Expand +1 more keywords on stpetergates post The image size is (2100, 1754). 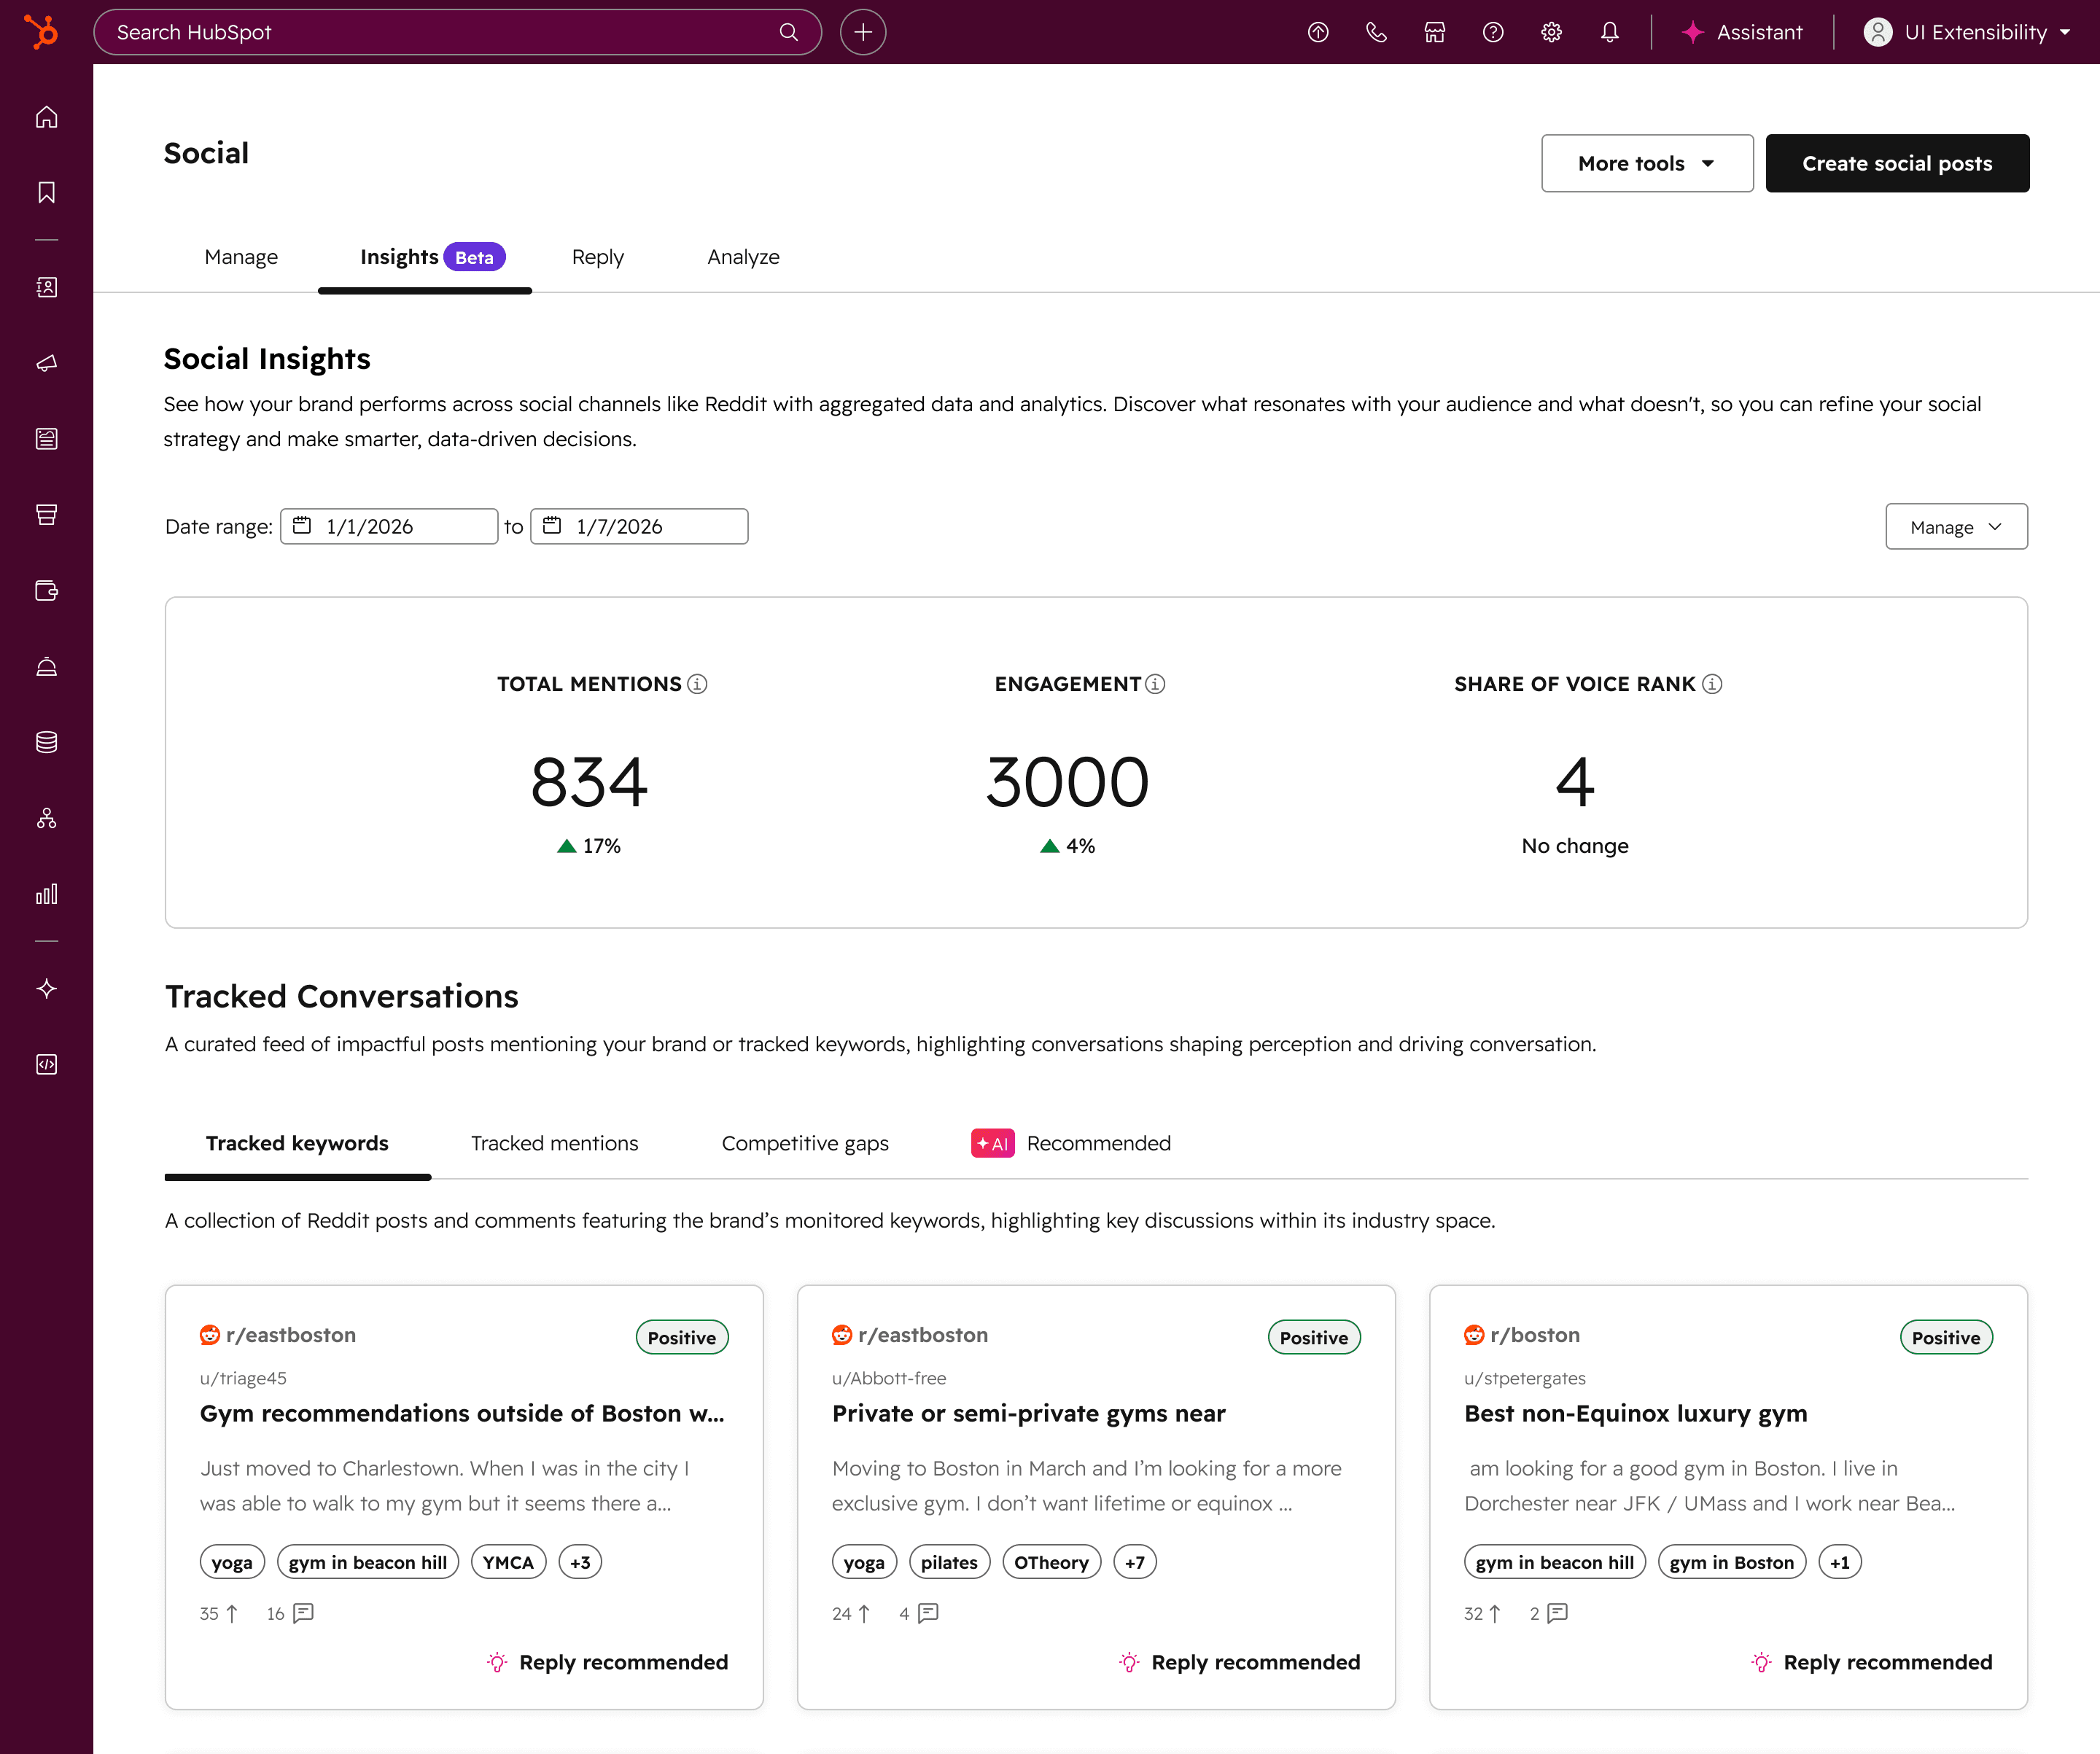click(x=1840, y=1562)
